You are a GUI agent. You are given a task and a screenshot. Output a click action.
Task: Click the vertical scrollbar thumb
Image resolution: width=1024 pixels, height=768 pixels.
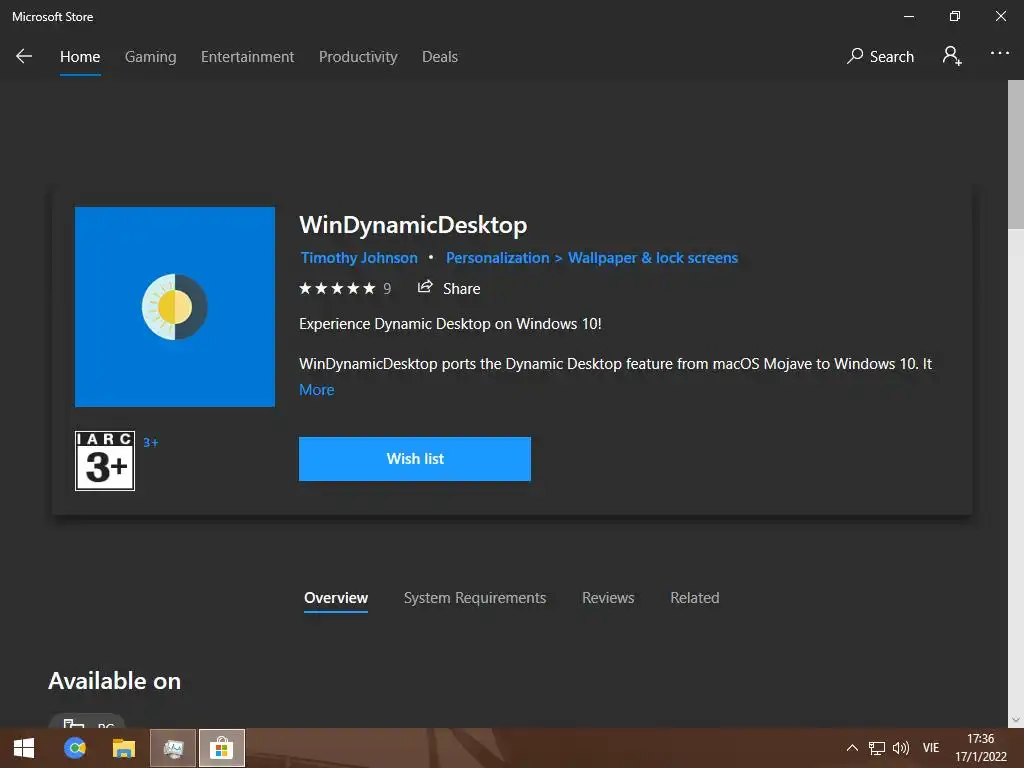click(x=1016, y=154)
